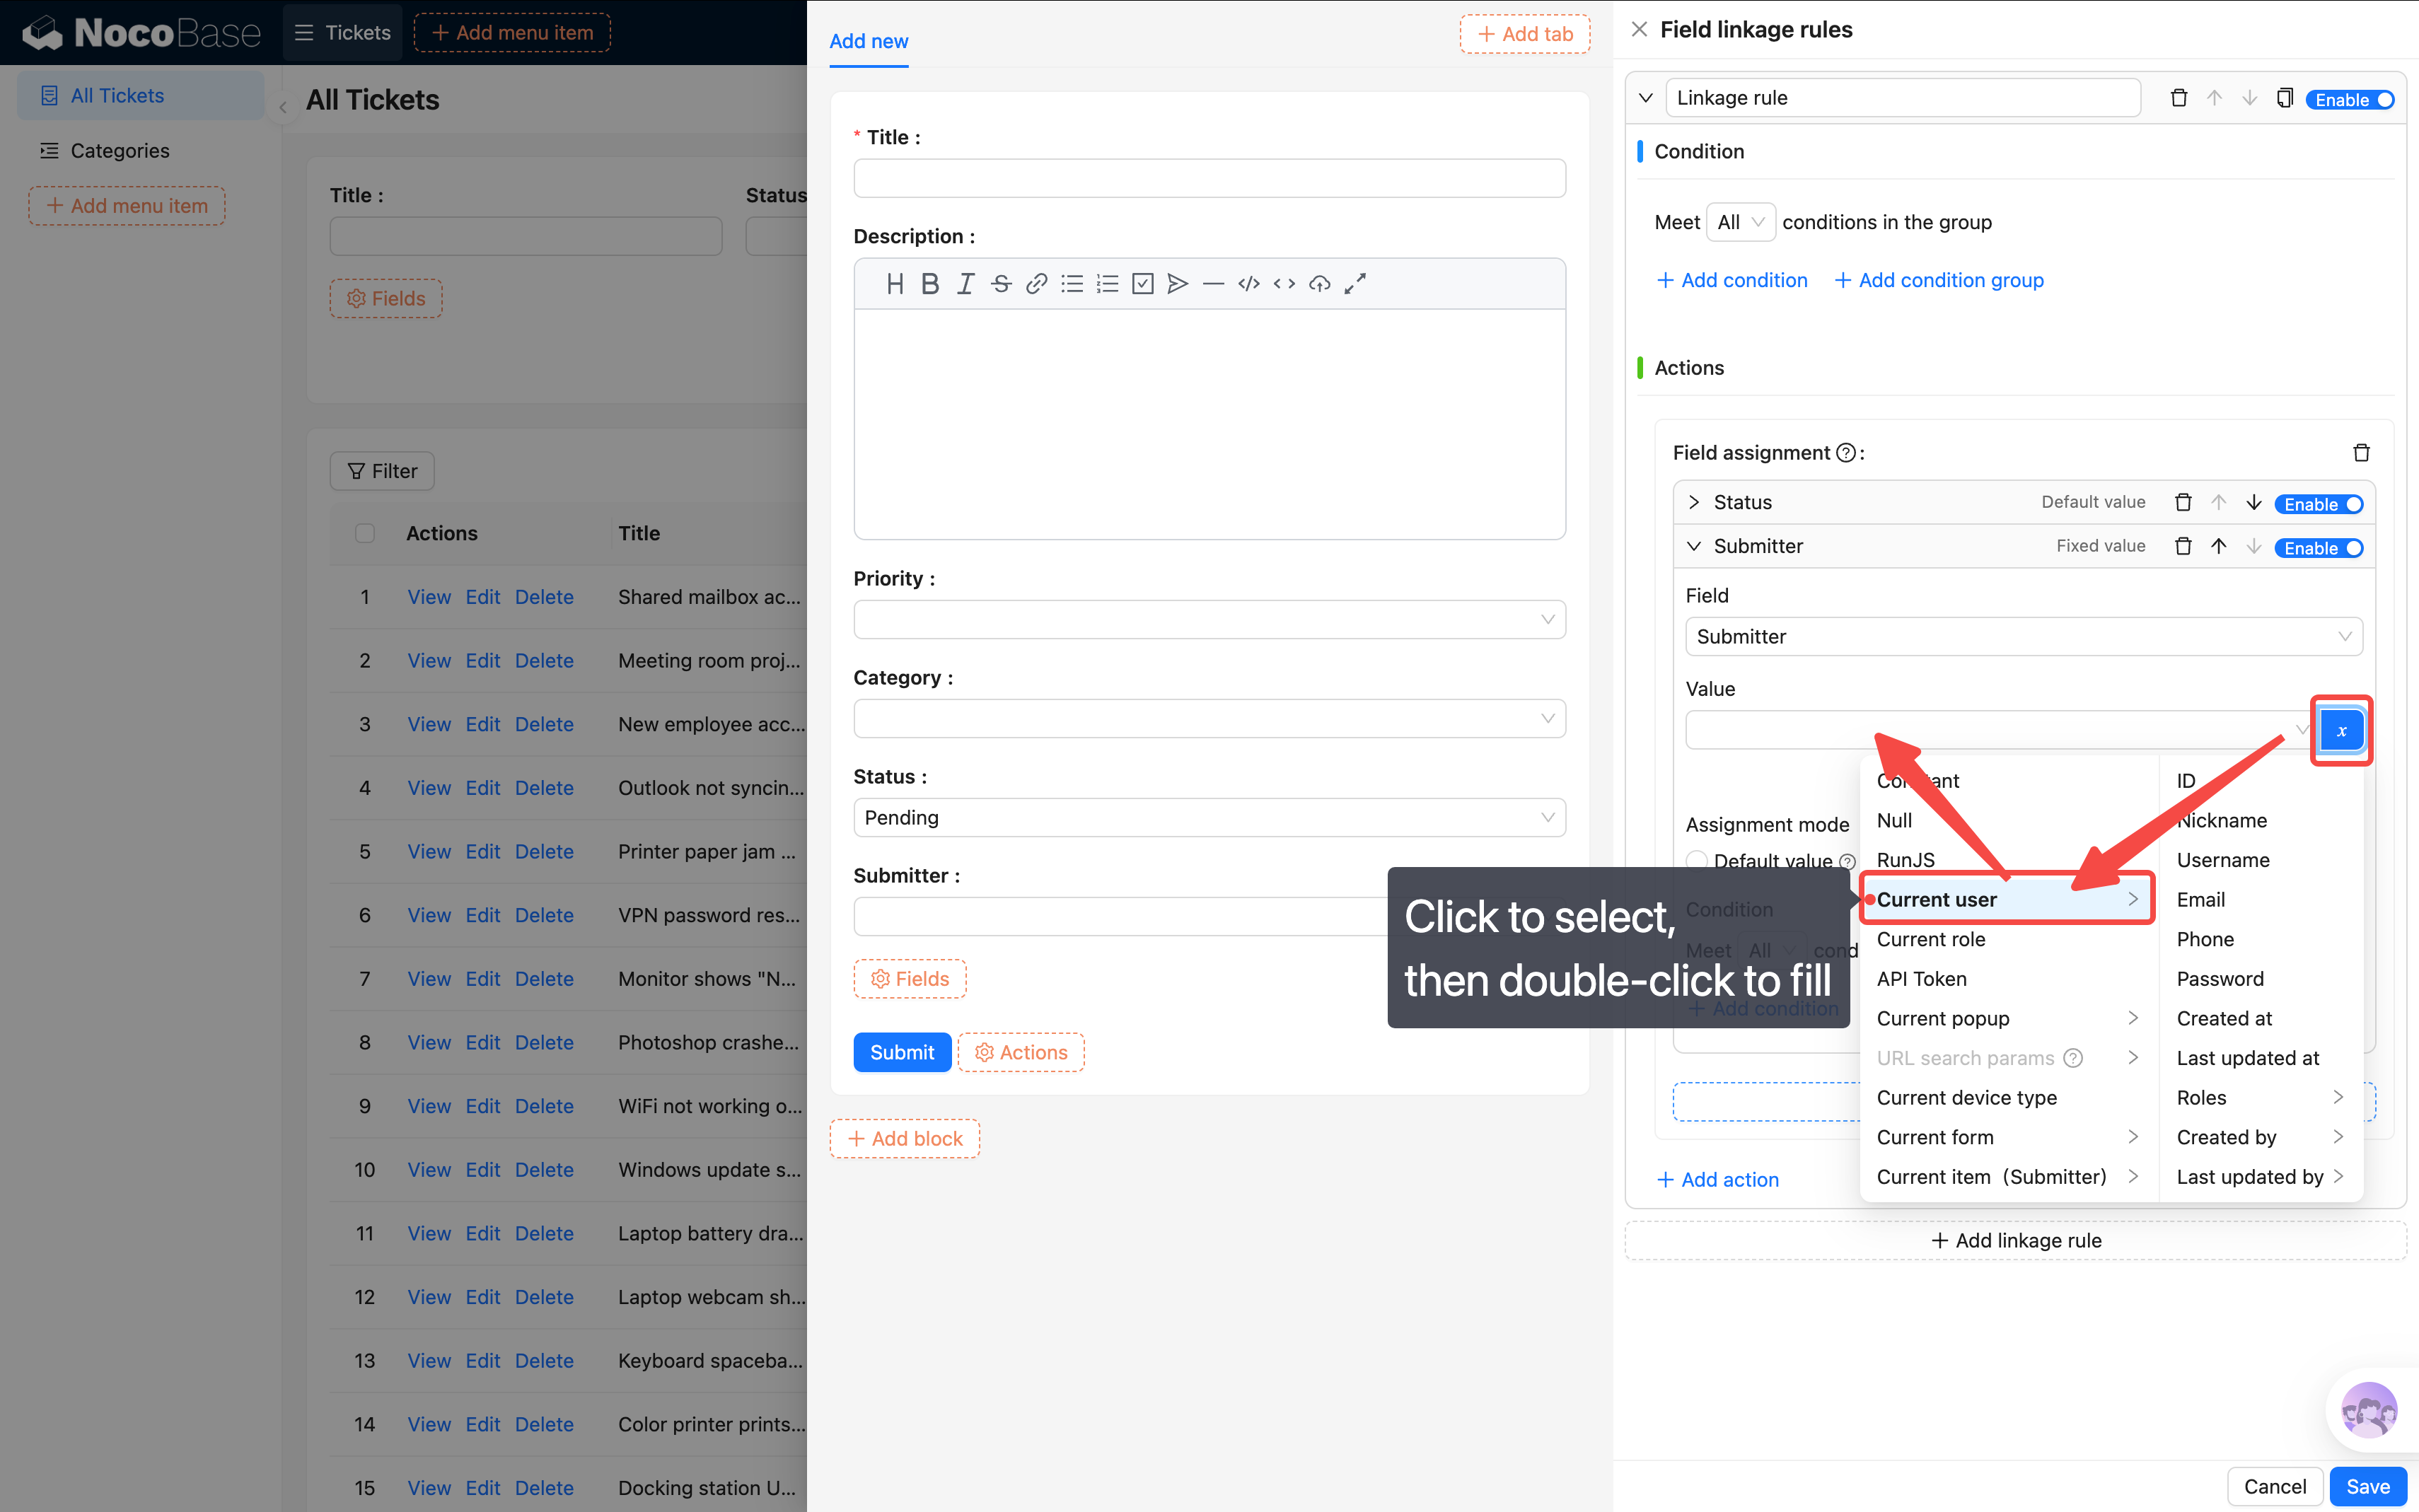
Task: Select Current role from variable menu
Action: point(1930,939)
